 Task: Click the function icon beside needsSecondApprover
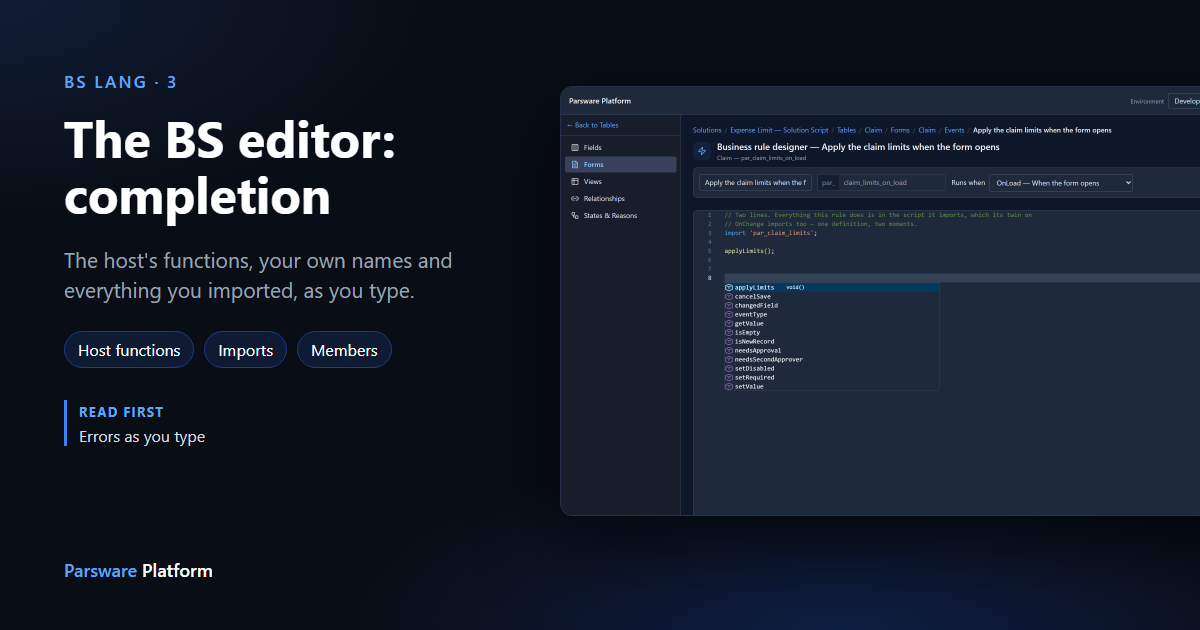[729, 360]
